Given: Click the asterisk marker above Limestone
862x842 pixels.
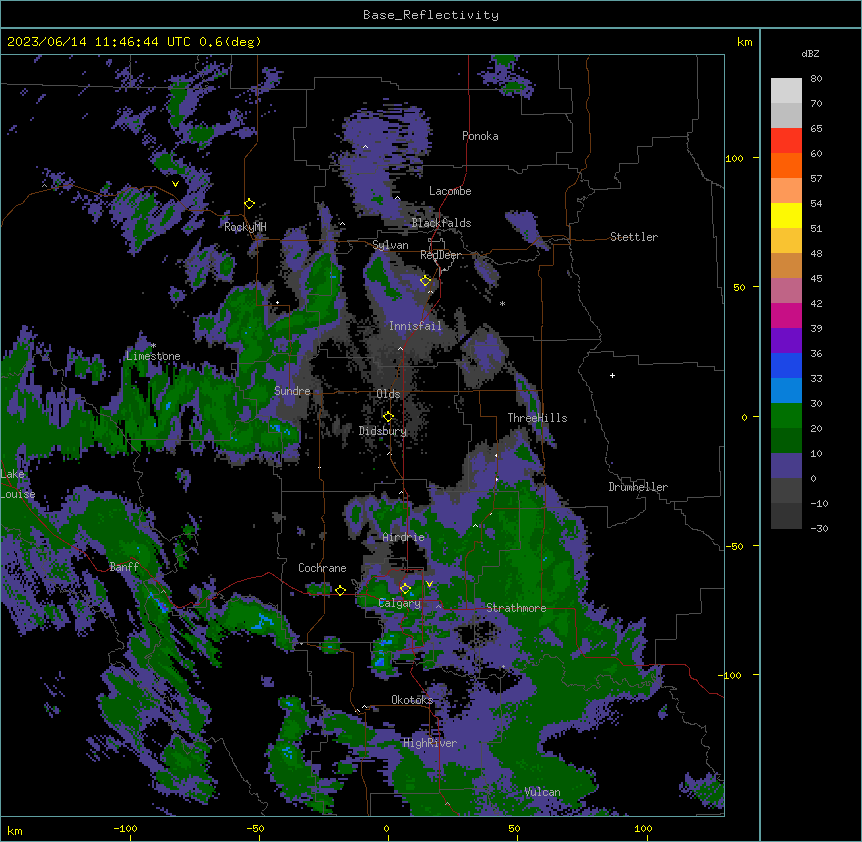Looking at the screenshot, I should 153,346.
